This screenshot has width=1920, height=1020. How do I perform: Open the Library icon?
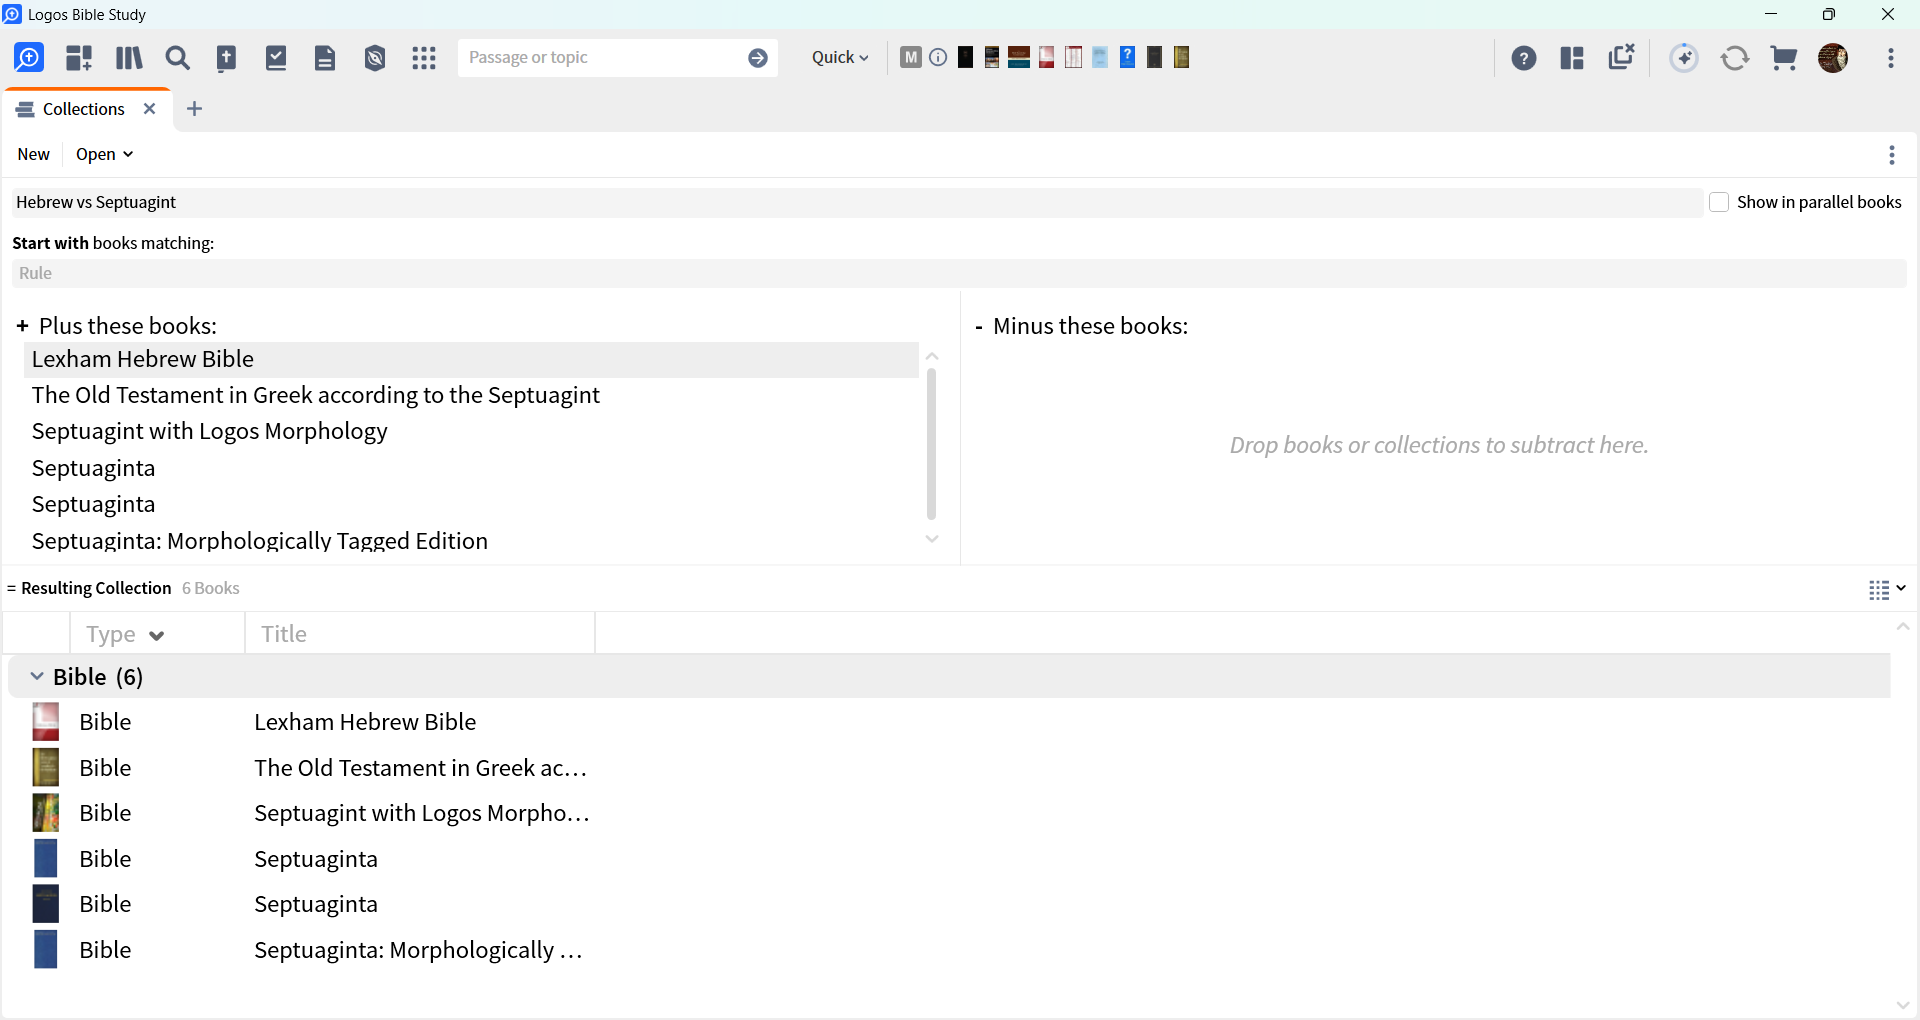[x=129, y=58]
